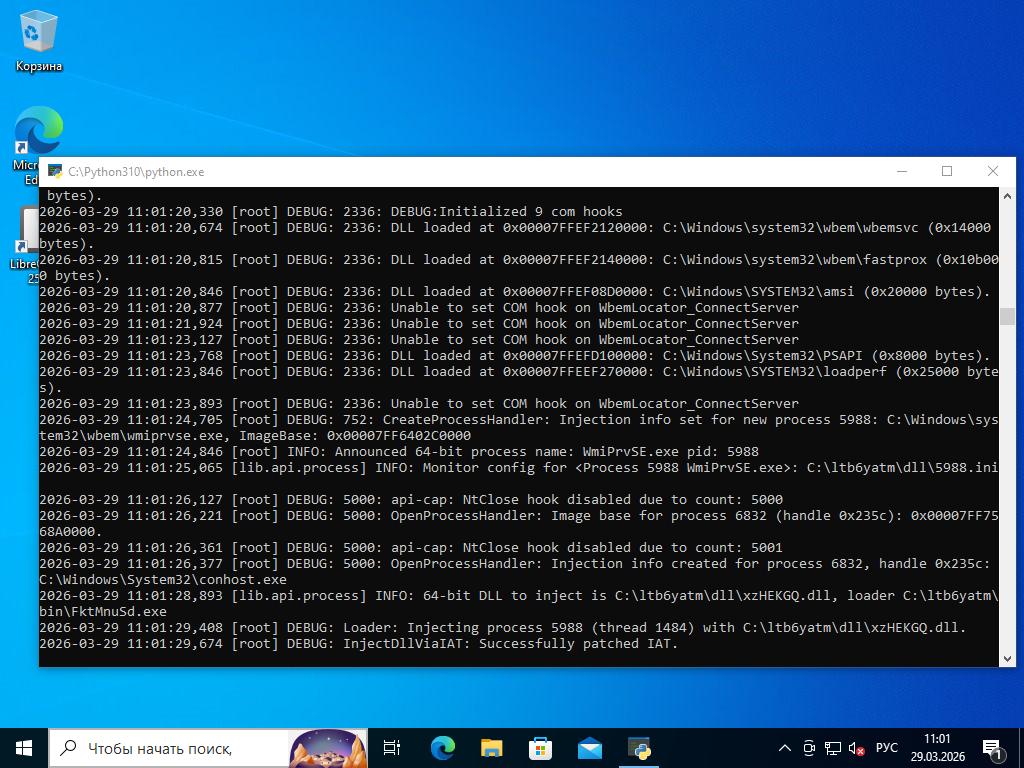Expand the hidden system tray icons
This screenshot has width=1024, height=768.
[x=785, y=748]
